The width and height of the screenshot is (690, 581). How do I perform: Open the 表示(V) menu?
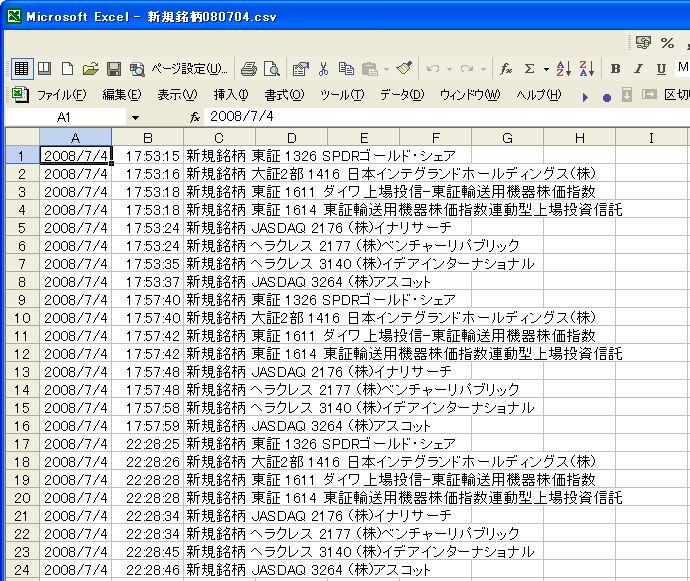[177, 95]
